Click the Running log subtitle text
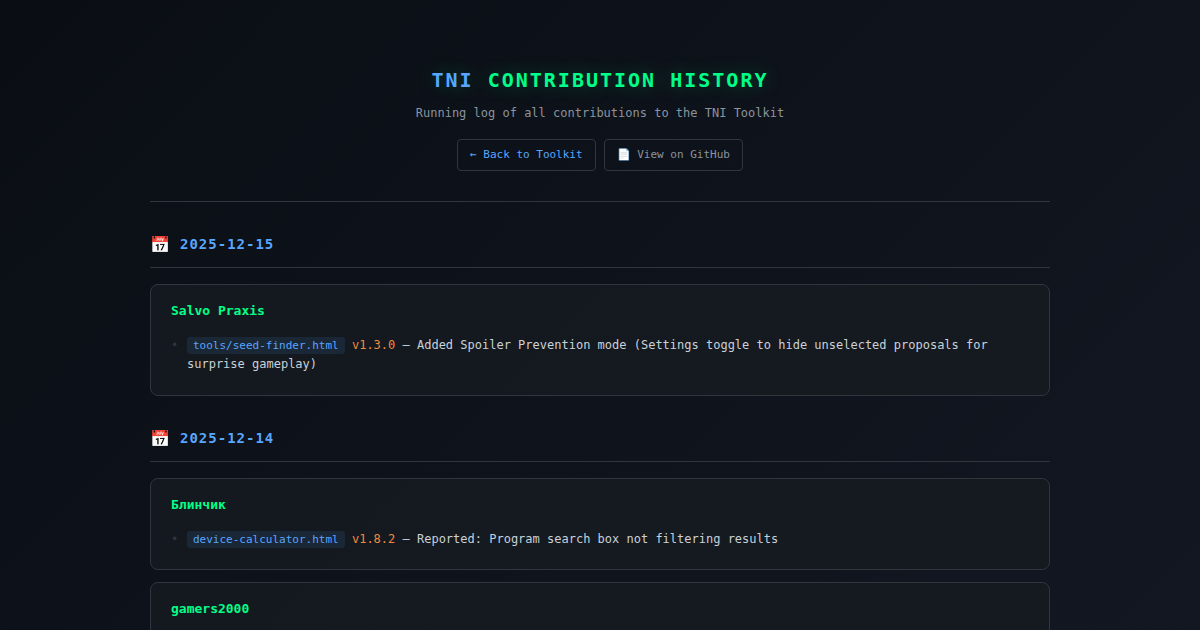The height and width of the screenshot is (630, 1200). (600, 113)
